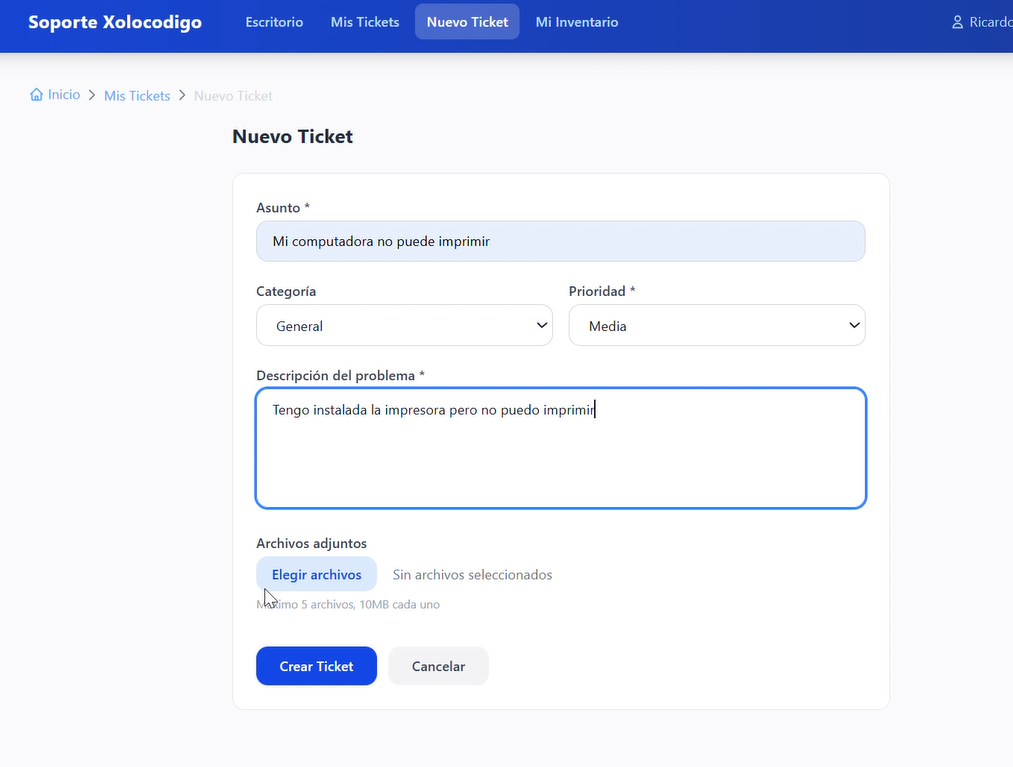Click the Soporte Xolocodigo brand logo
The image size is (1013, 767).
point(115,22)
